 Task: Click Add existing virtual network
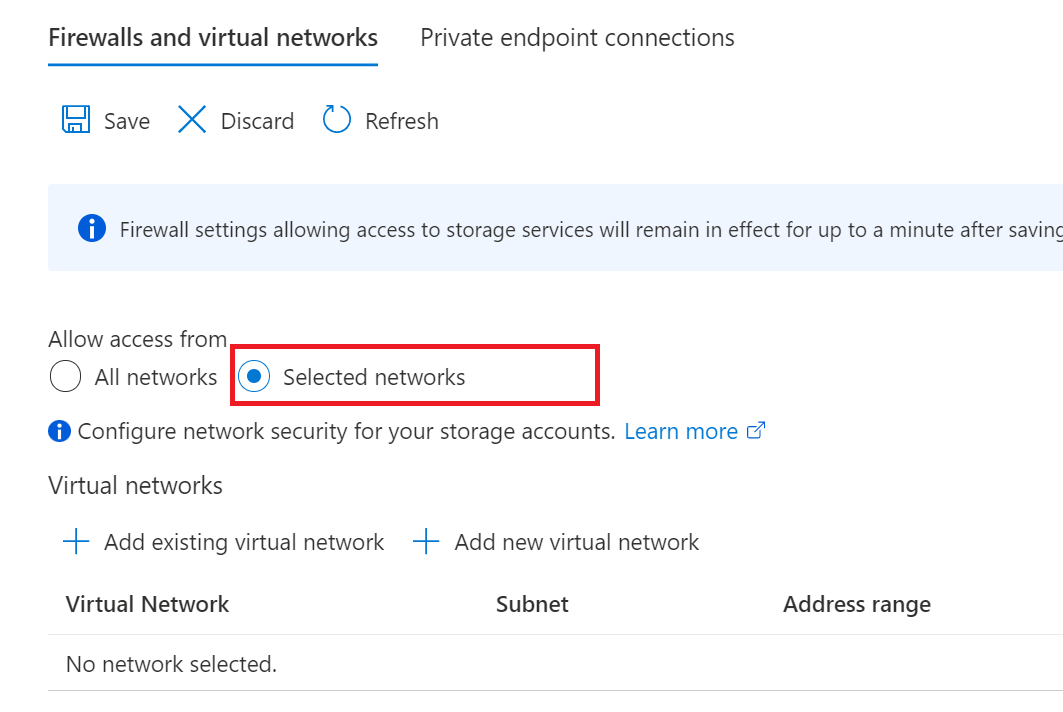[243, 541]
